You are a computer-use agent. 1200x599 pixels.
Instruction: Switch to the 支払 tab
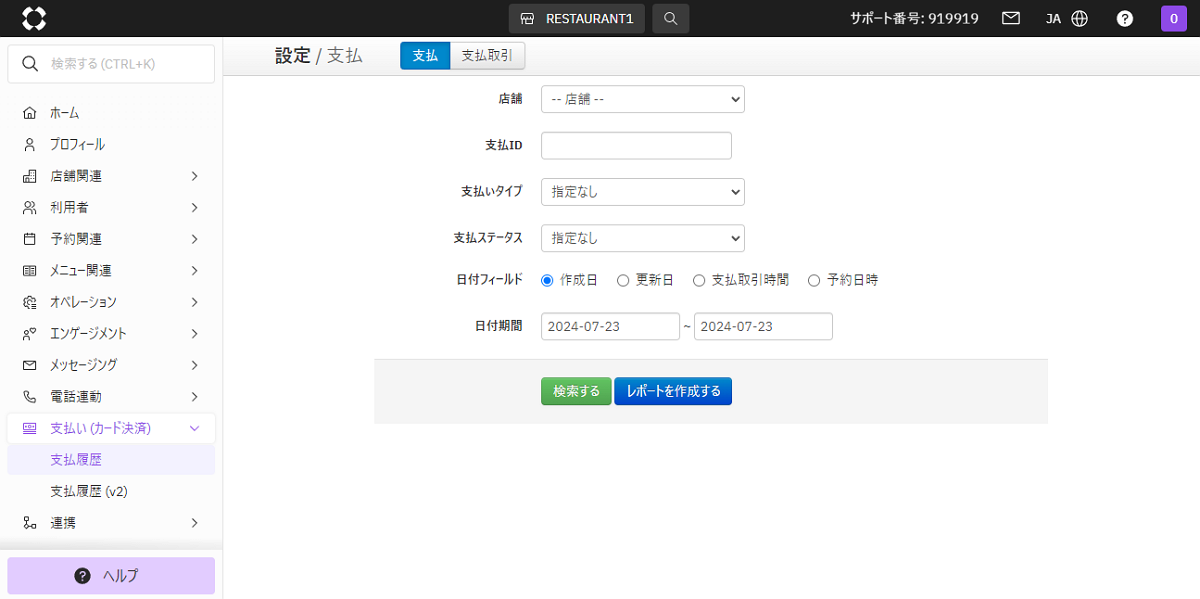click(425, 56)
